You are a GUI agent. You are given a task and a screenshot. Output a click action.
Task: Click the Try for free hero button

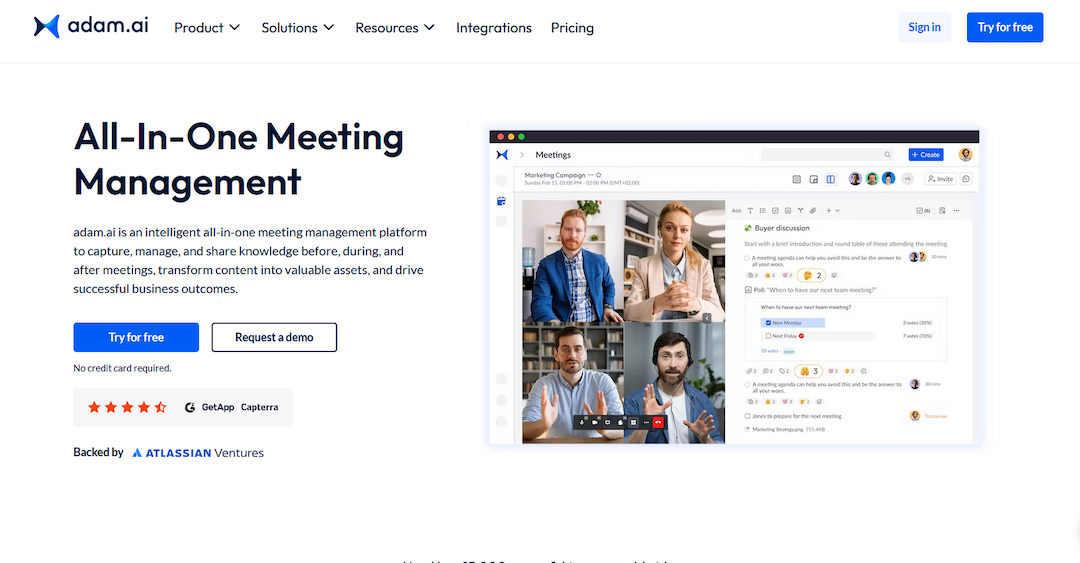136,338
